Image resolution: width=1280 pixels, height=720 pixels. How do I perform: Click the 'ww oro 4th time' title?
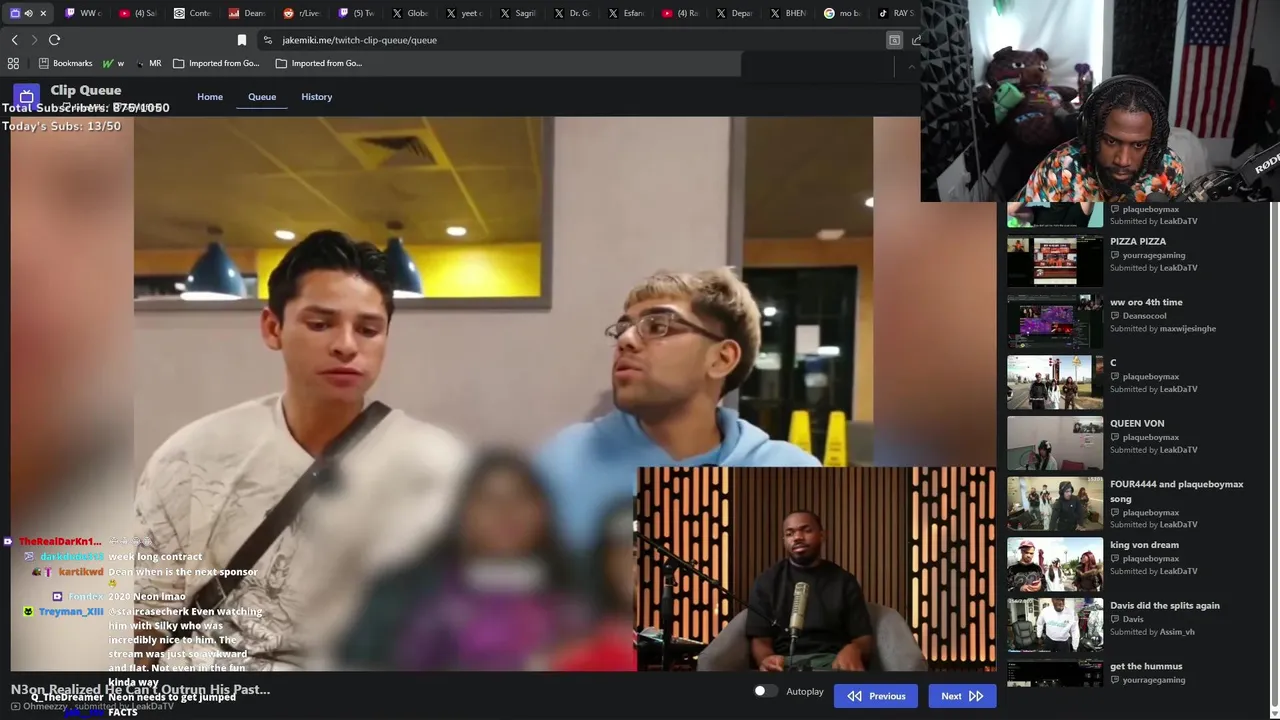point(1146,302)
